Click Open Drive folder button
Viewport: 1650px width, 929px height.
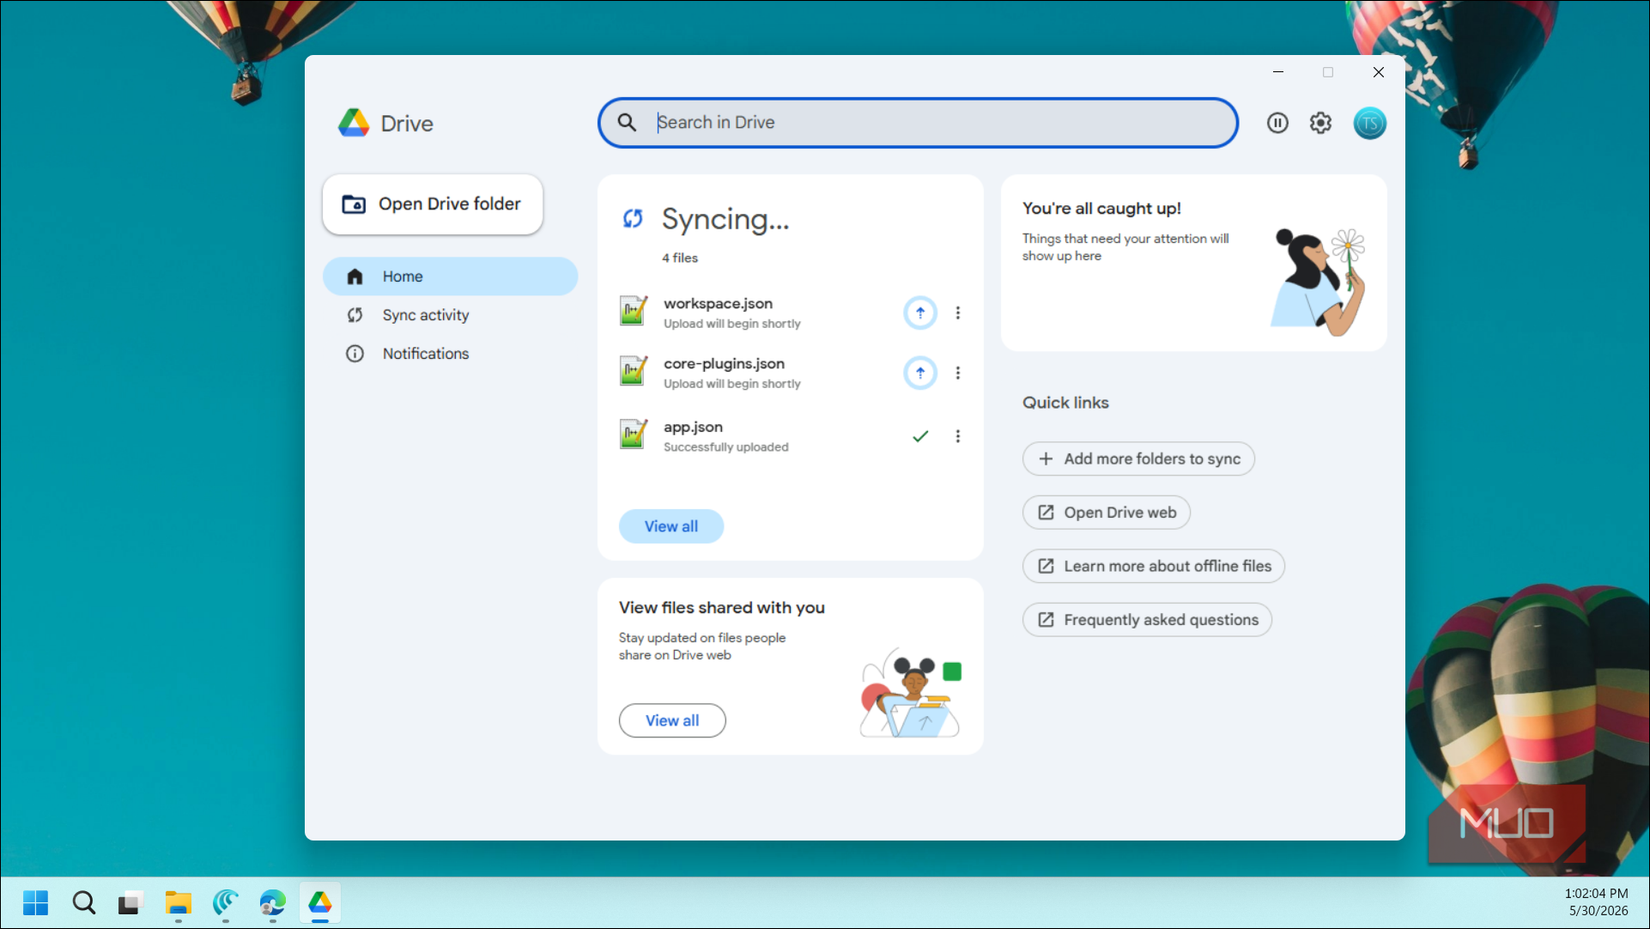pyautogui.click(x=432, y=204)
